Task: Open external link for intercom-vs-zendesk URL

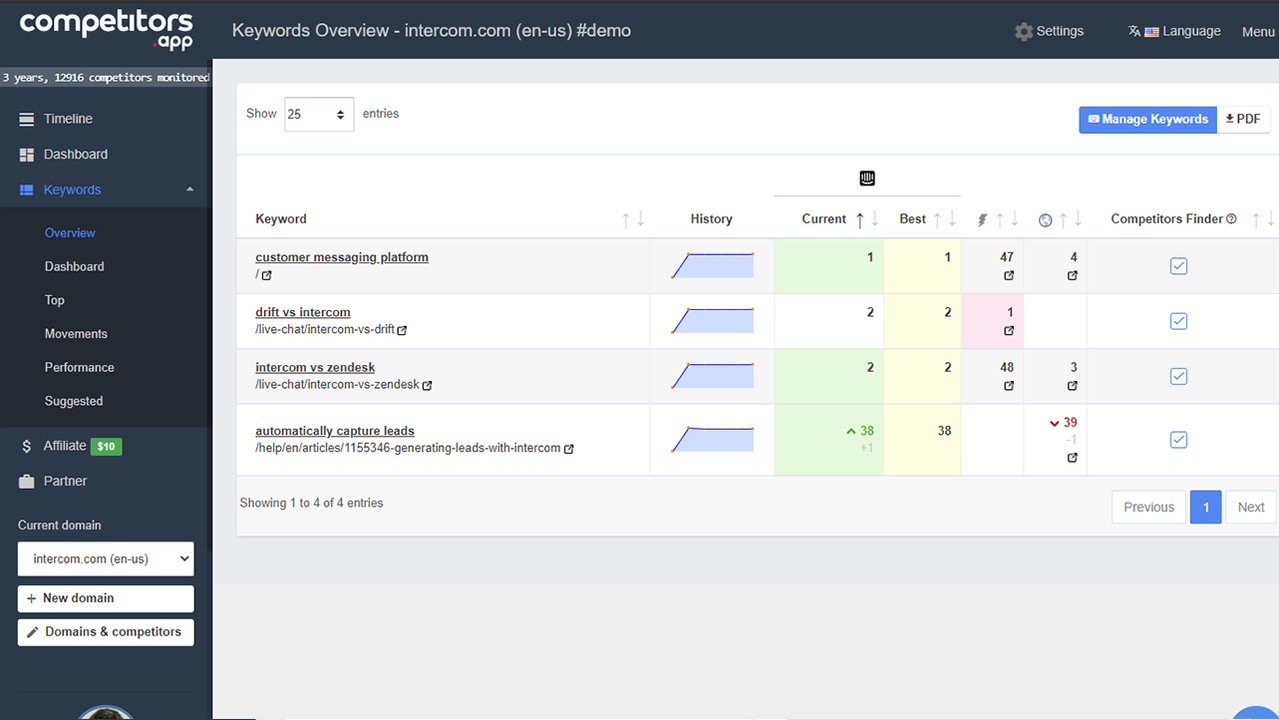Action: (x=427, y=385)
